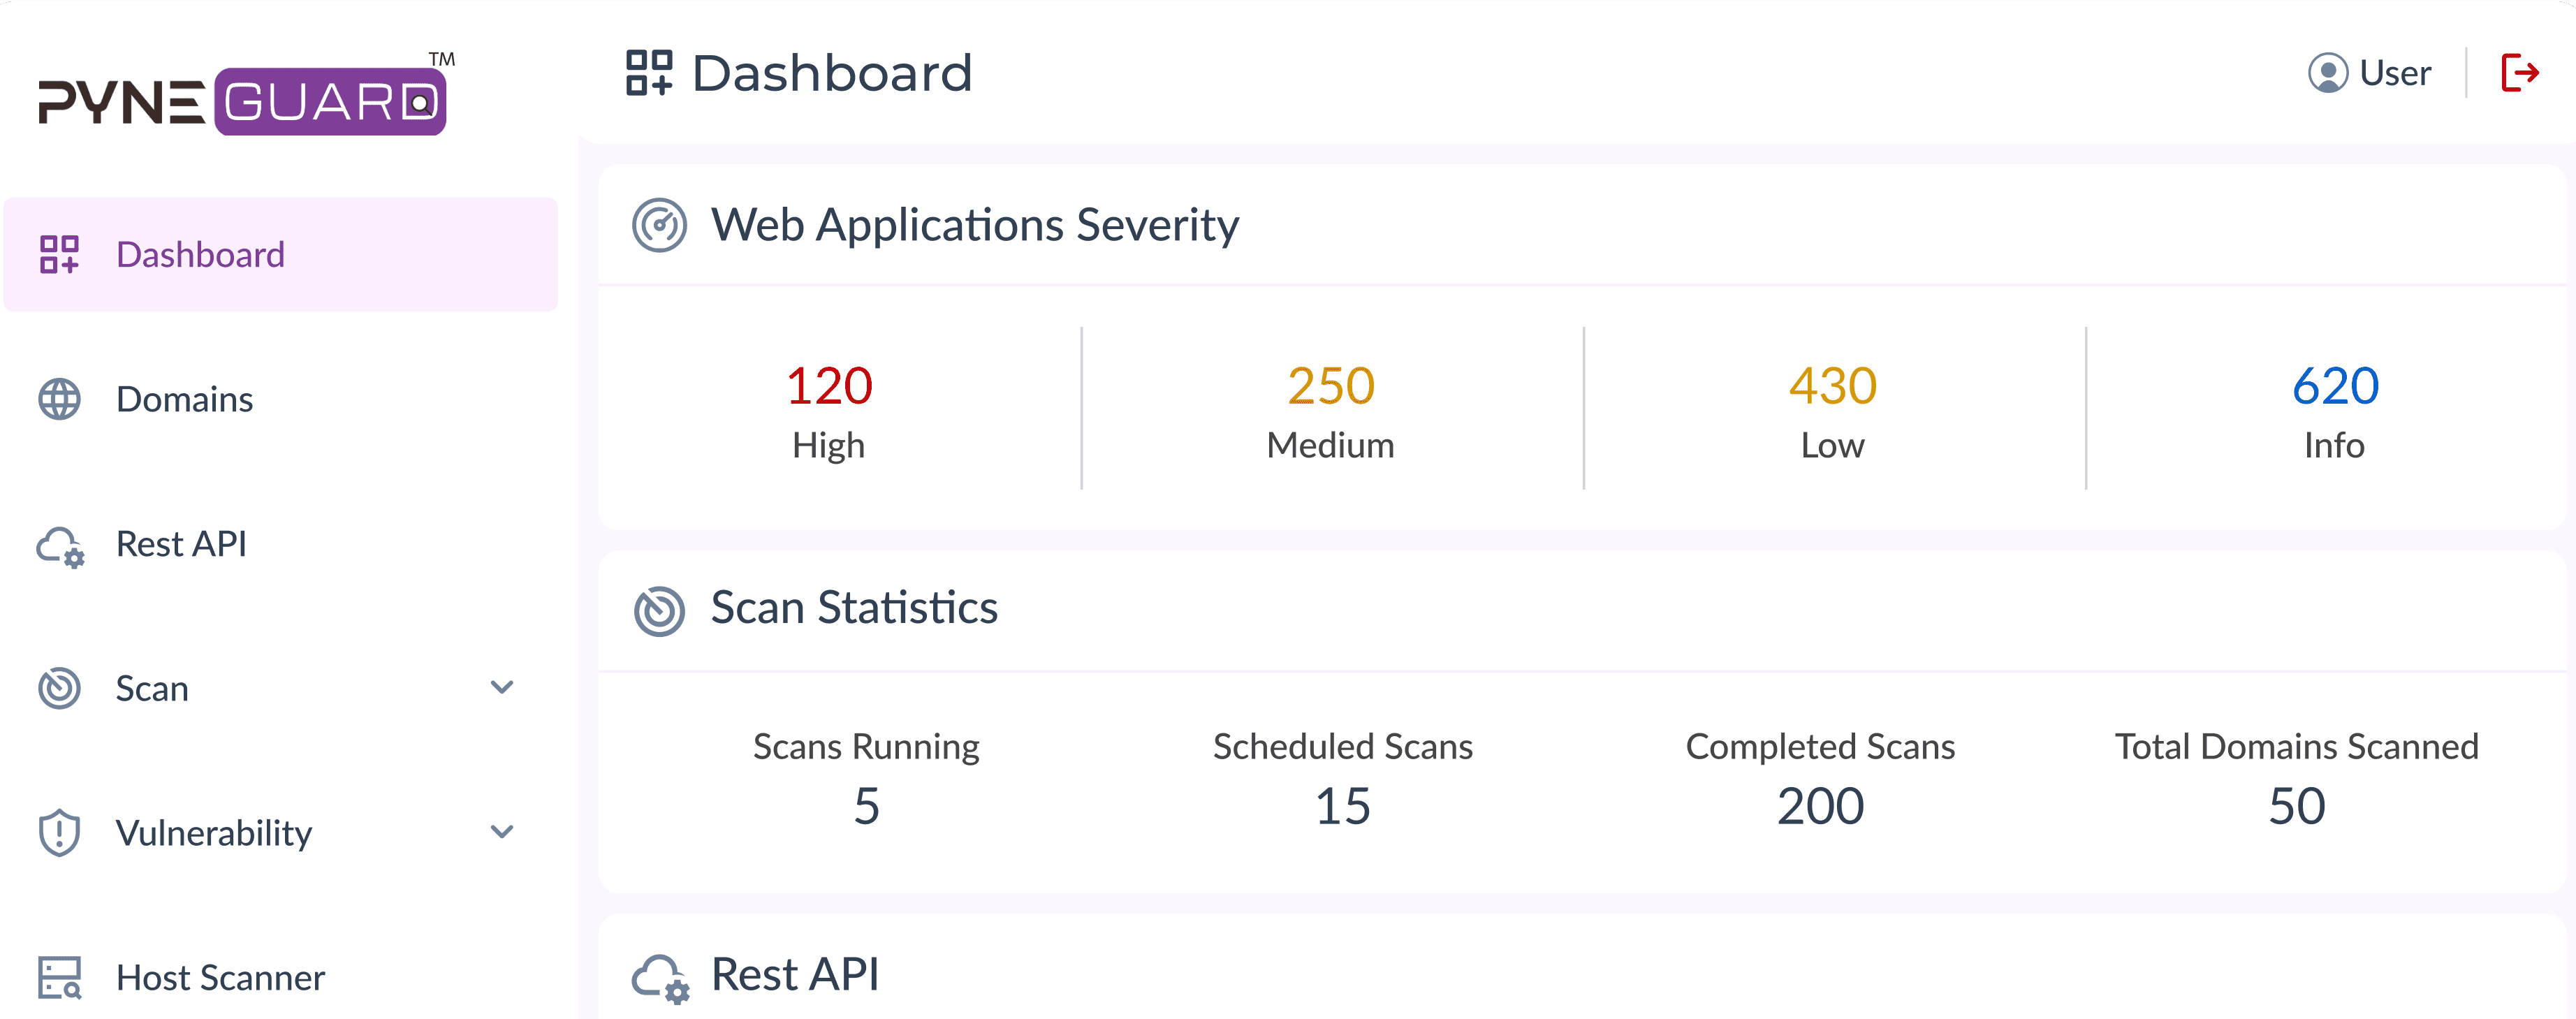Click the Scan Statistics radar icon
The image size is (2576, 1019).
coord(660,610)
